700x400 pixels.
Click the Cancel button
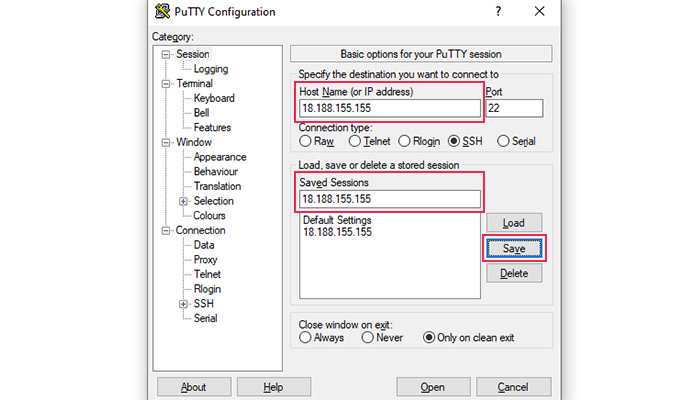[x=513, y=387]
